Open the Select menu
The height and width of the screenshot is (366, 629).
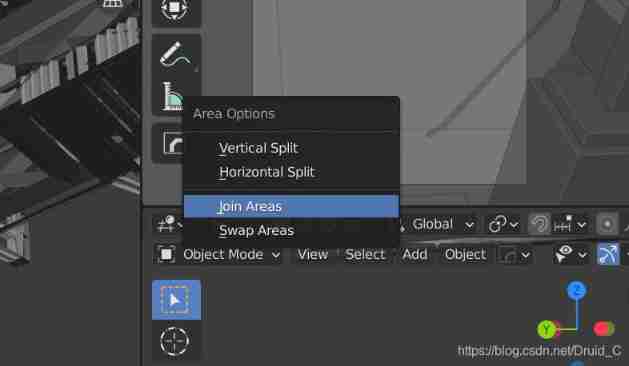coord(365,254)
